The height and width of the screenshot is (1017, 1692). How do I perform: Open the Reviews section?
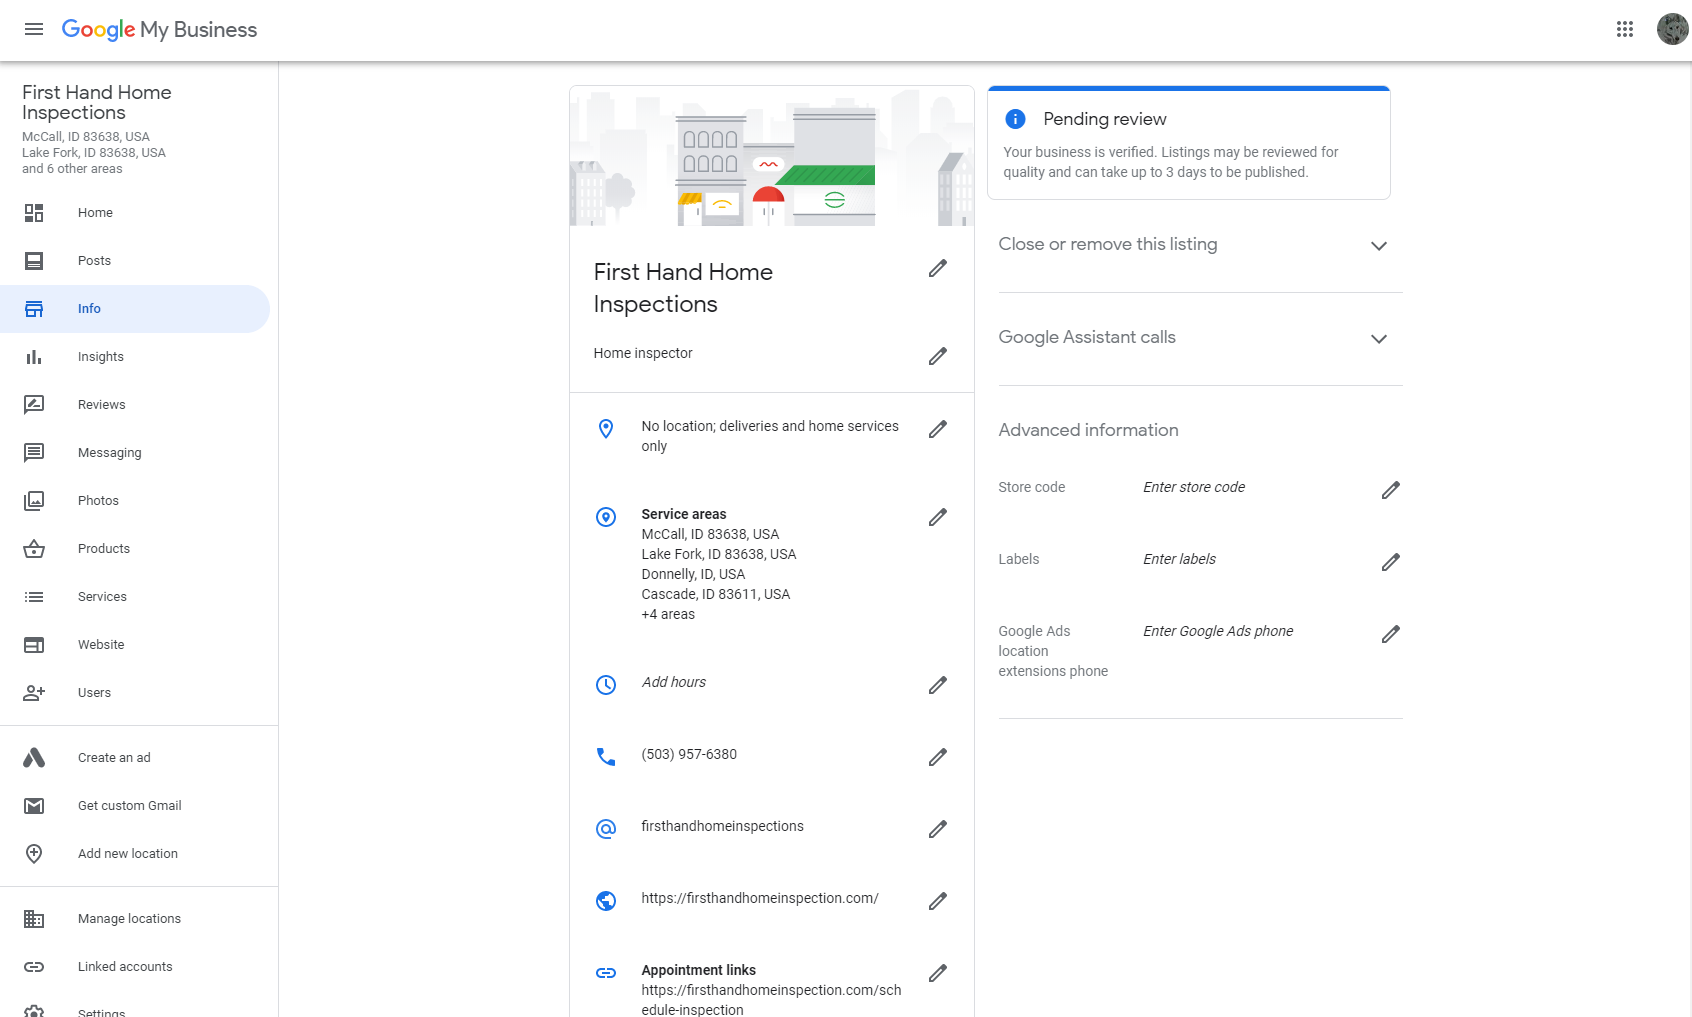(135, 405)
